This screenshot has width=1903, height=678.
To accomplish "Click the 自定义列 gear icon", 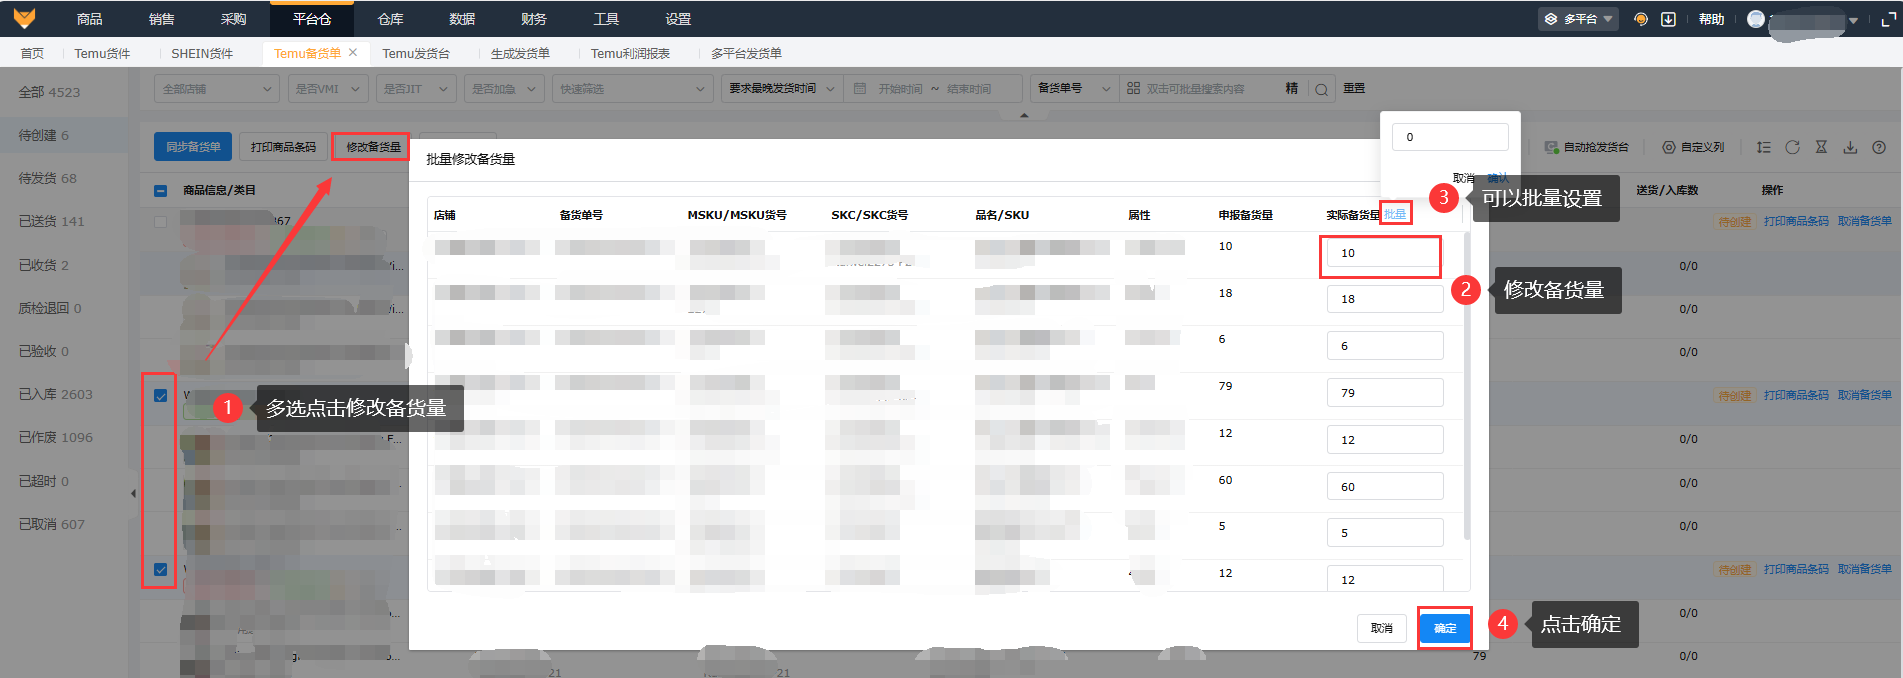I will (1669, 147).
